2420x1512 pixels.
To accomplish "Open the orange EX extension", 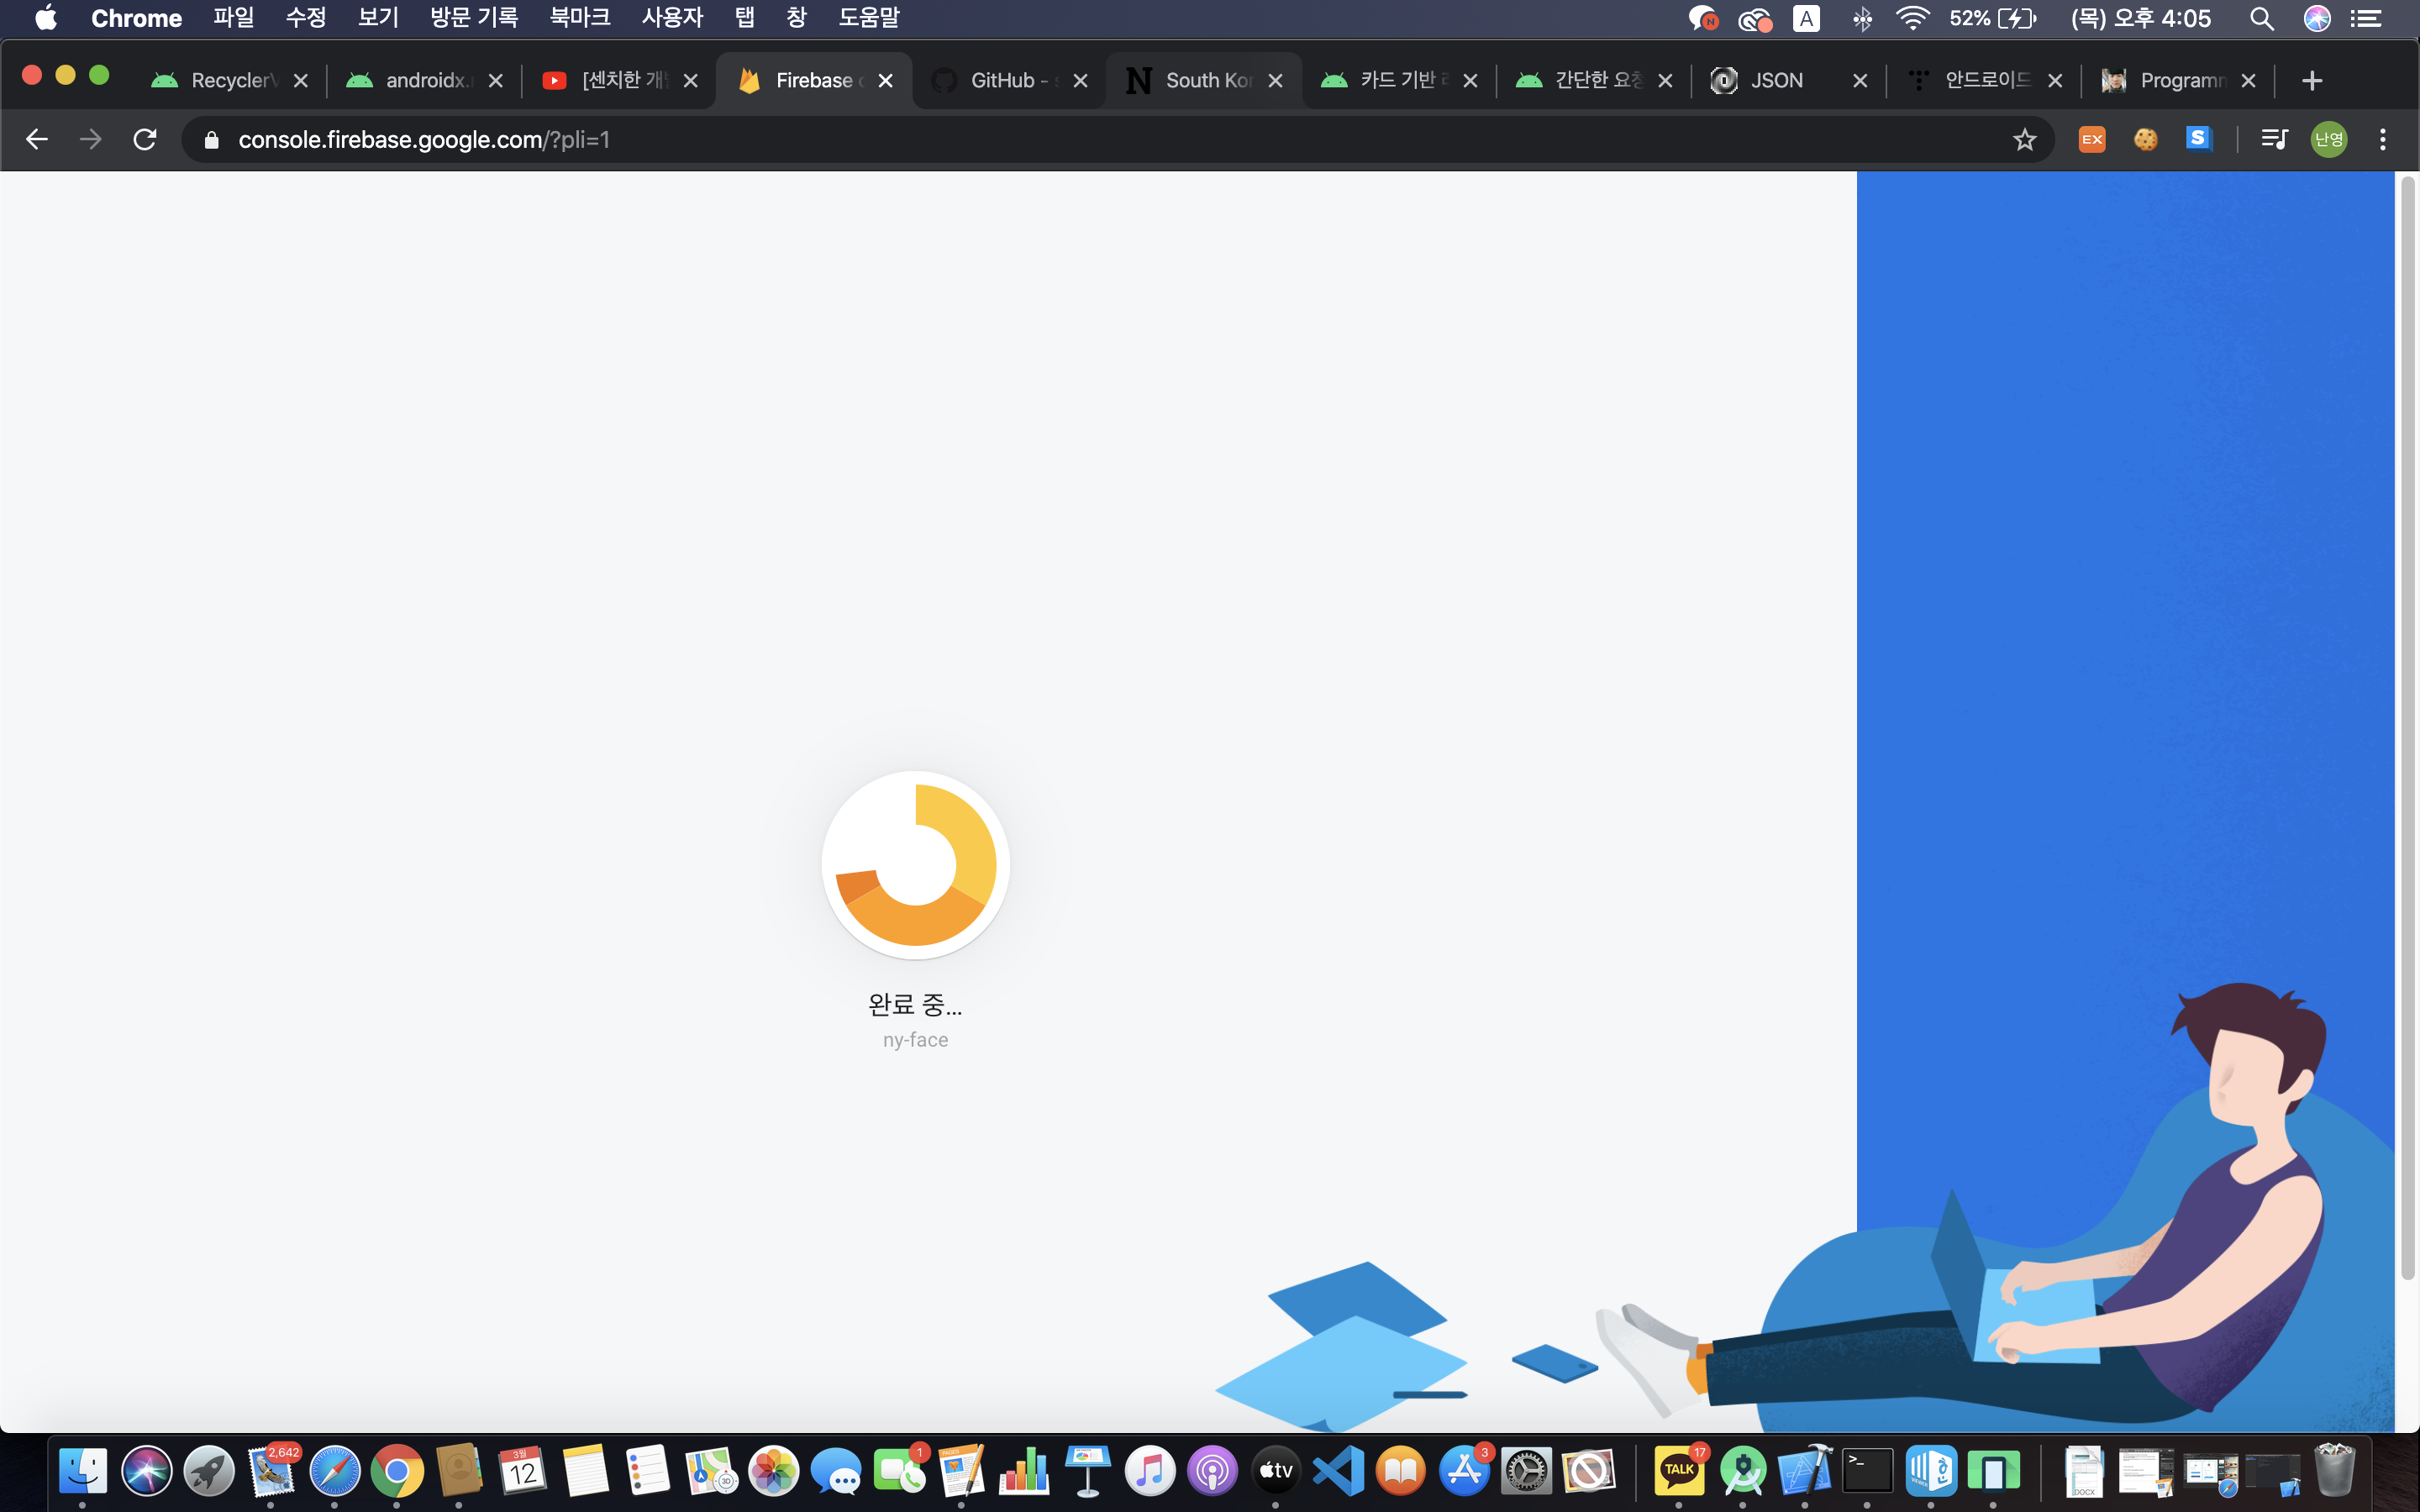I will click(2091, 139).
